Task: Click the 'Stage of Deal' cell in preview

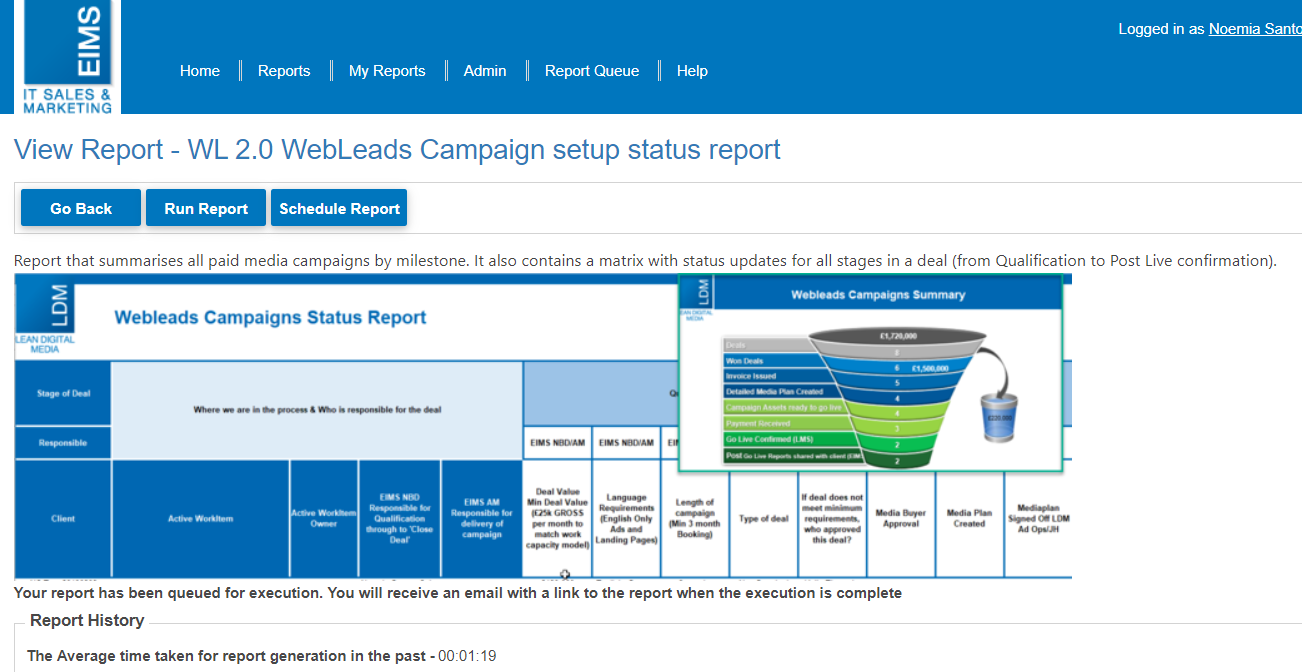Action: [63, 393]
